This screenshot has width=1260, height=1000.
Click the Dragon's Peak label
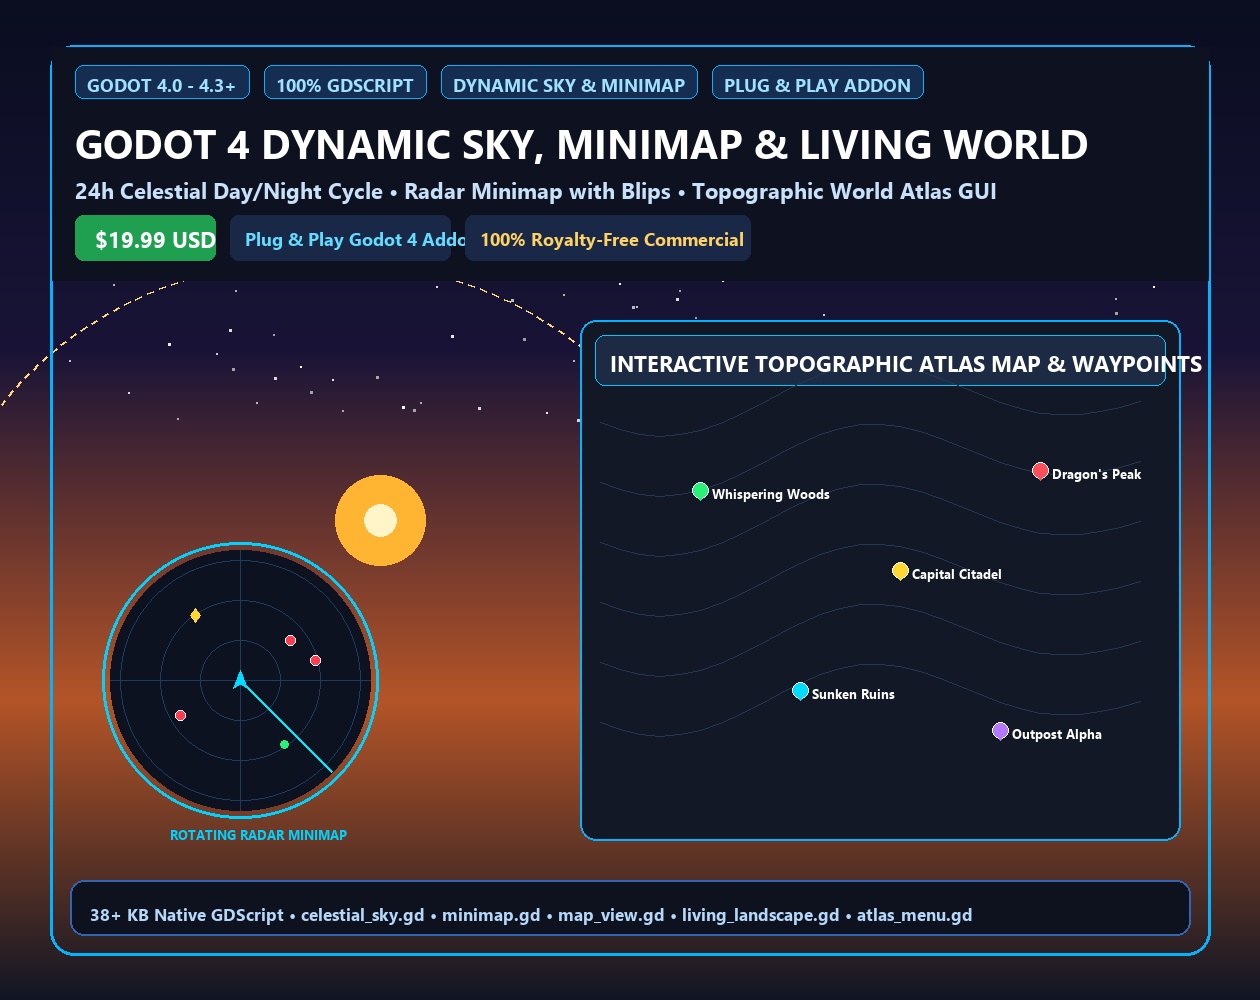pos(1096,474)
